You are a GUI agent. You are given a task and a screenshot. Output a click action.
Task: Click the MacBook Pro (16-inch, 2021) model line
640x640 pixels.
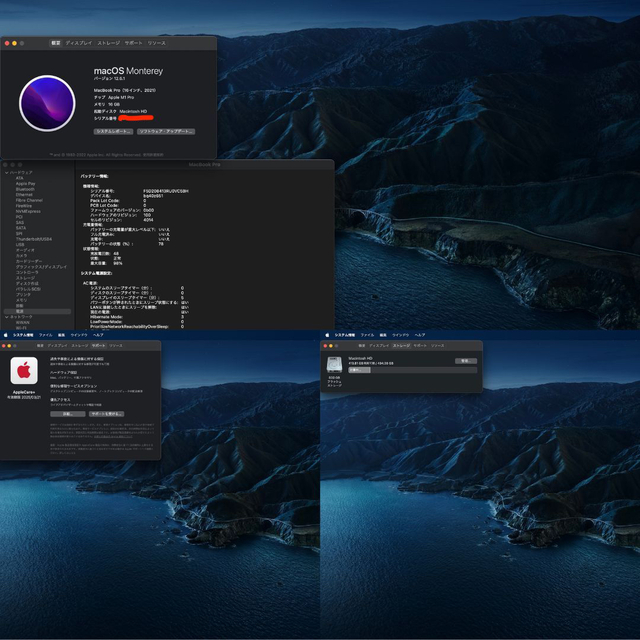(x=124, y=91)
